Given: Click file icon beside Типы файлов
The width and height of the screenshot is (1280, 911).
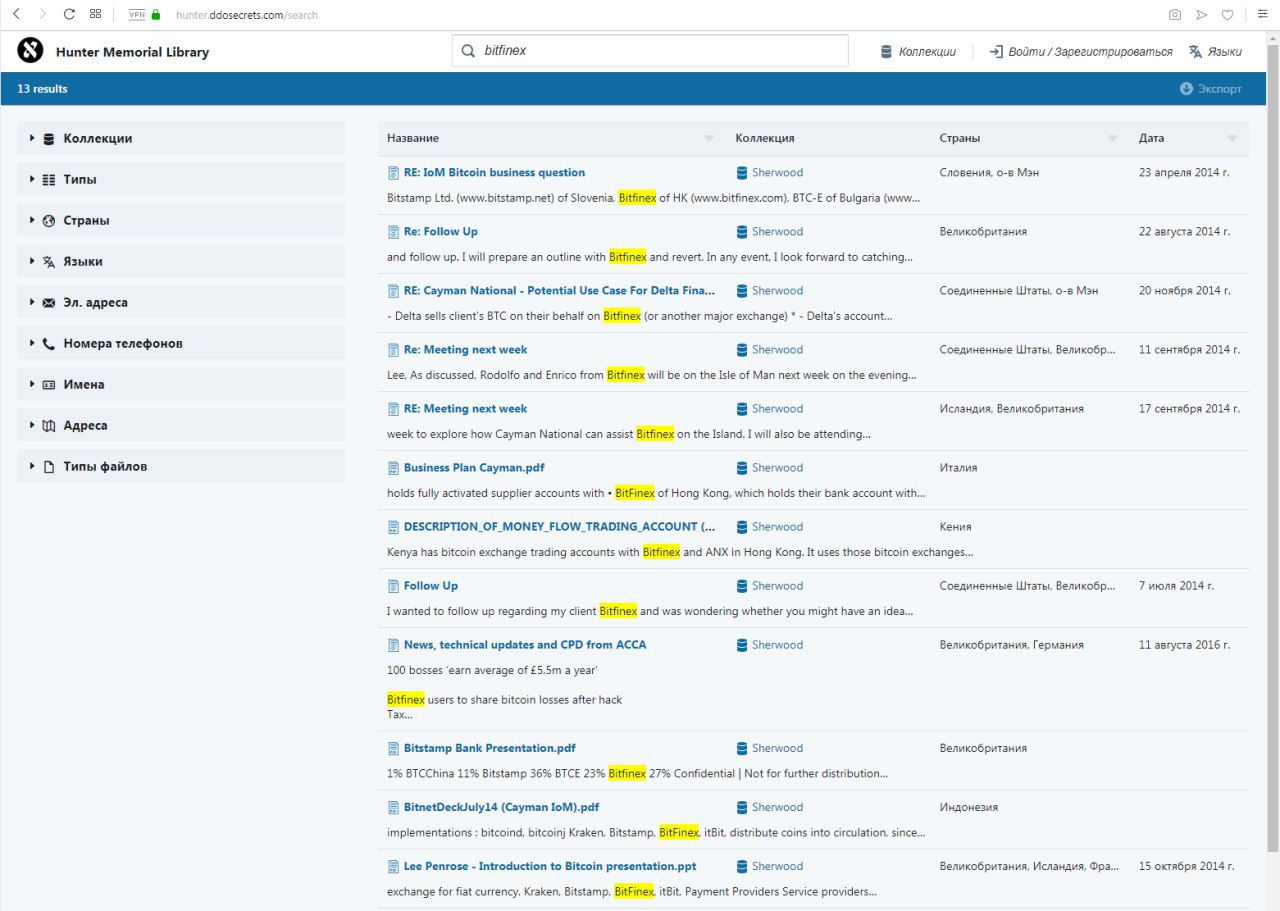Looking at the screenshot, I should point(49,467).
